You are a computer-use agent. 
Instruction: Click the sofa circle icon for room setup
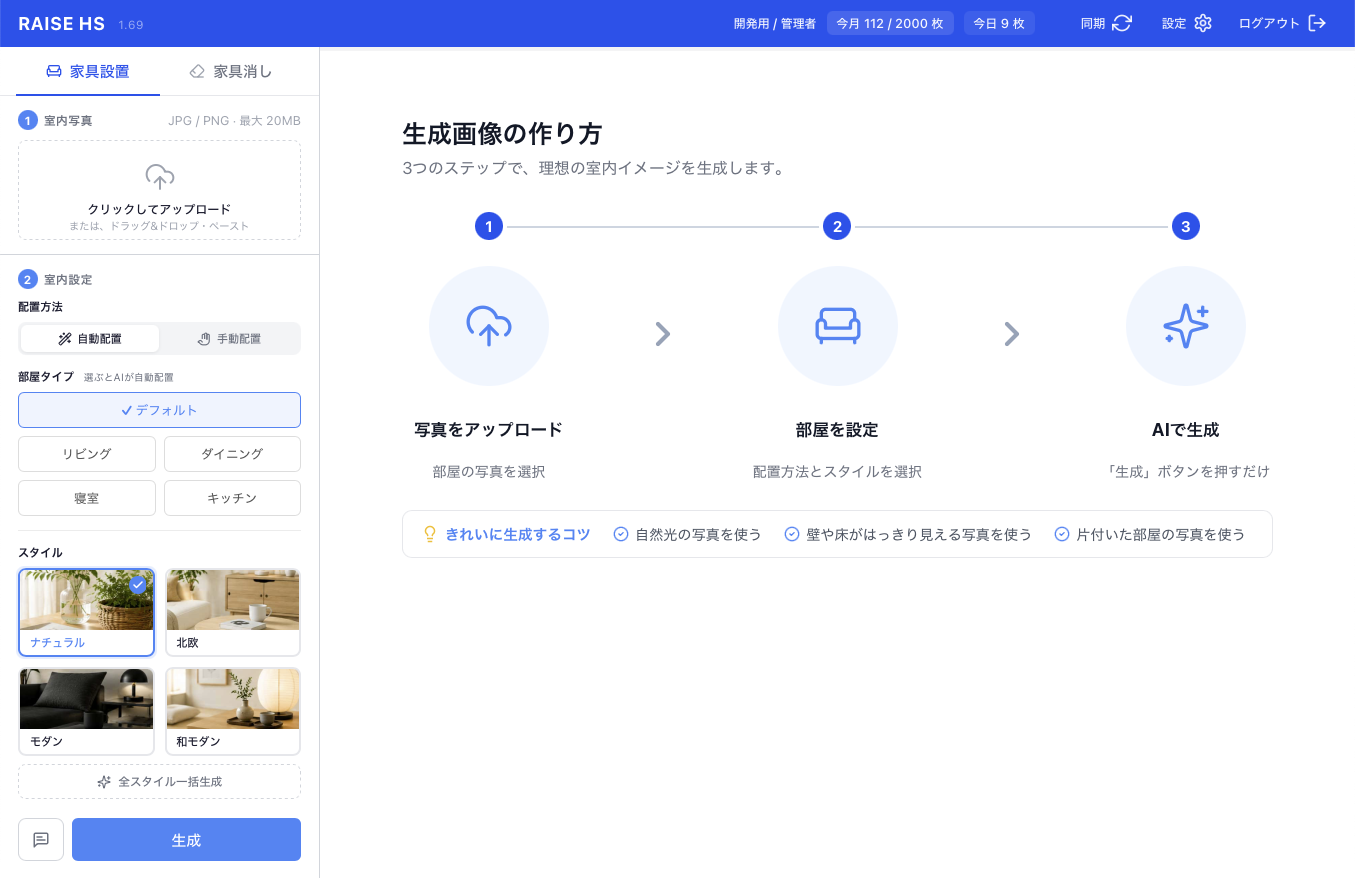pos(838,326)
